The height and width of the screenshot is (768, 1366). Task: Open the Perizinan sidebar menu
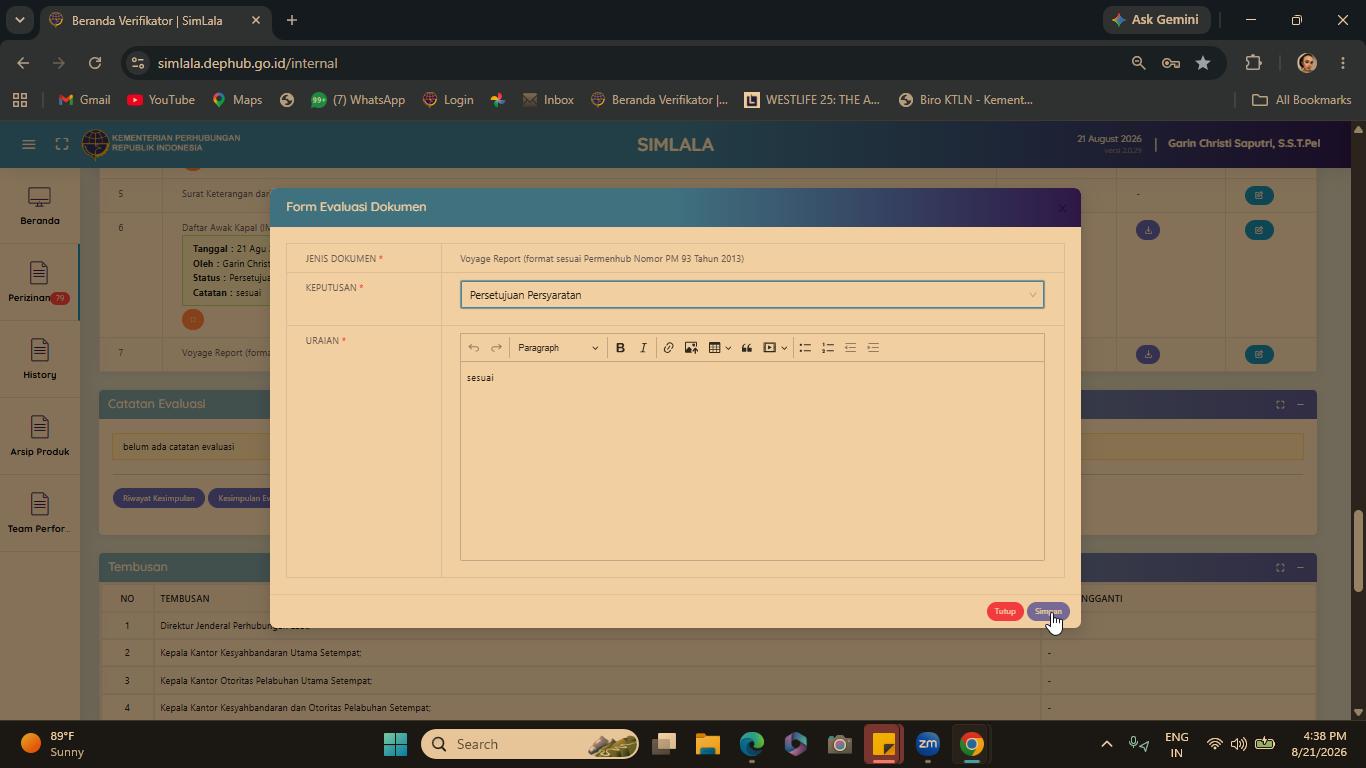pos(39,283)
